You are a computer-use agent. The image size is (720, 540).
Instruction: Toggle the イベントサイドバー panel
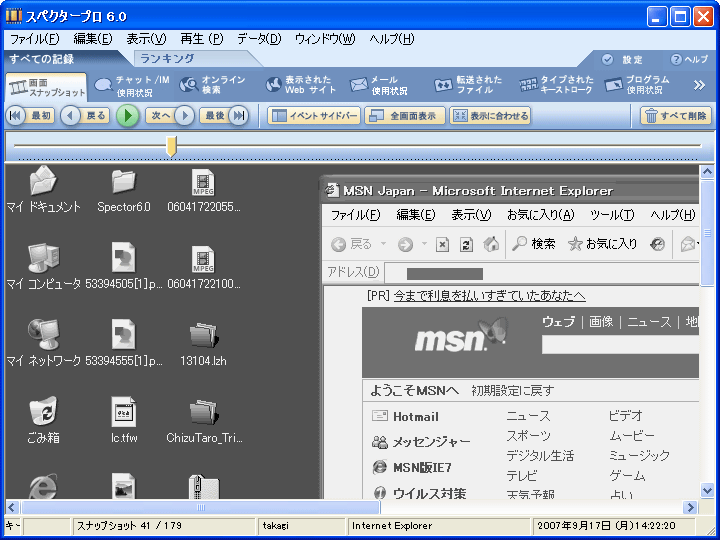click(314, 116)
